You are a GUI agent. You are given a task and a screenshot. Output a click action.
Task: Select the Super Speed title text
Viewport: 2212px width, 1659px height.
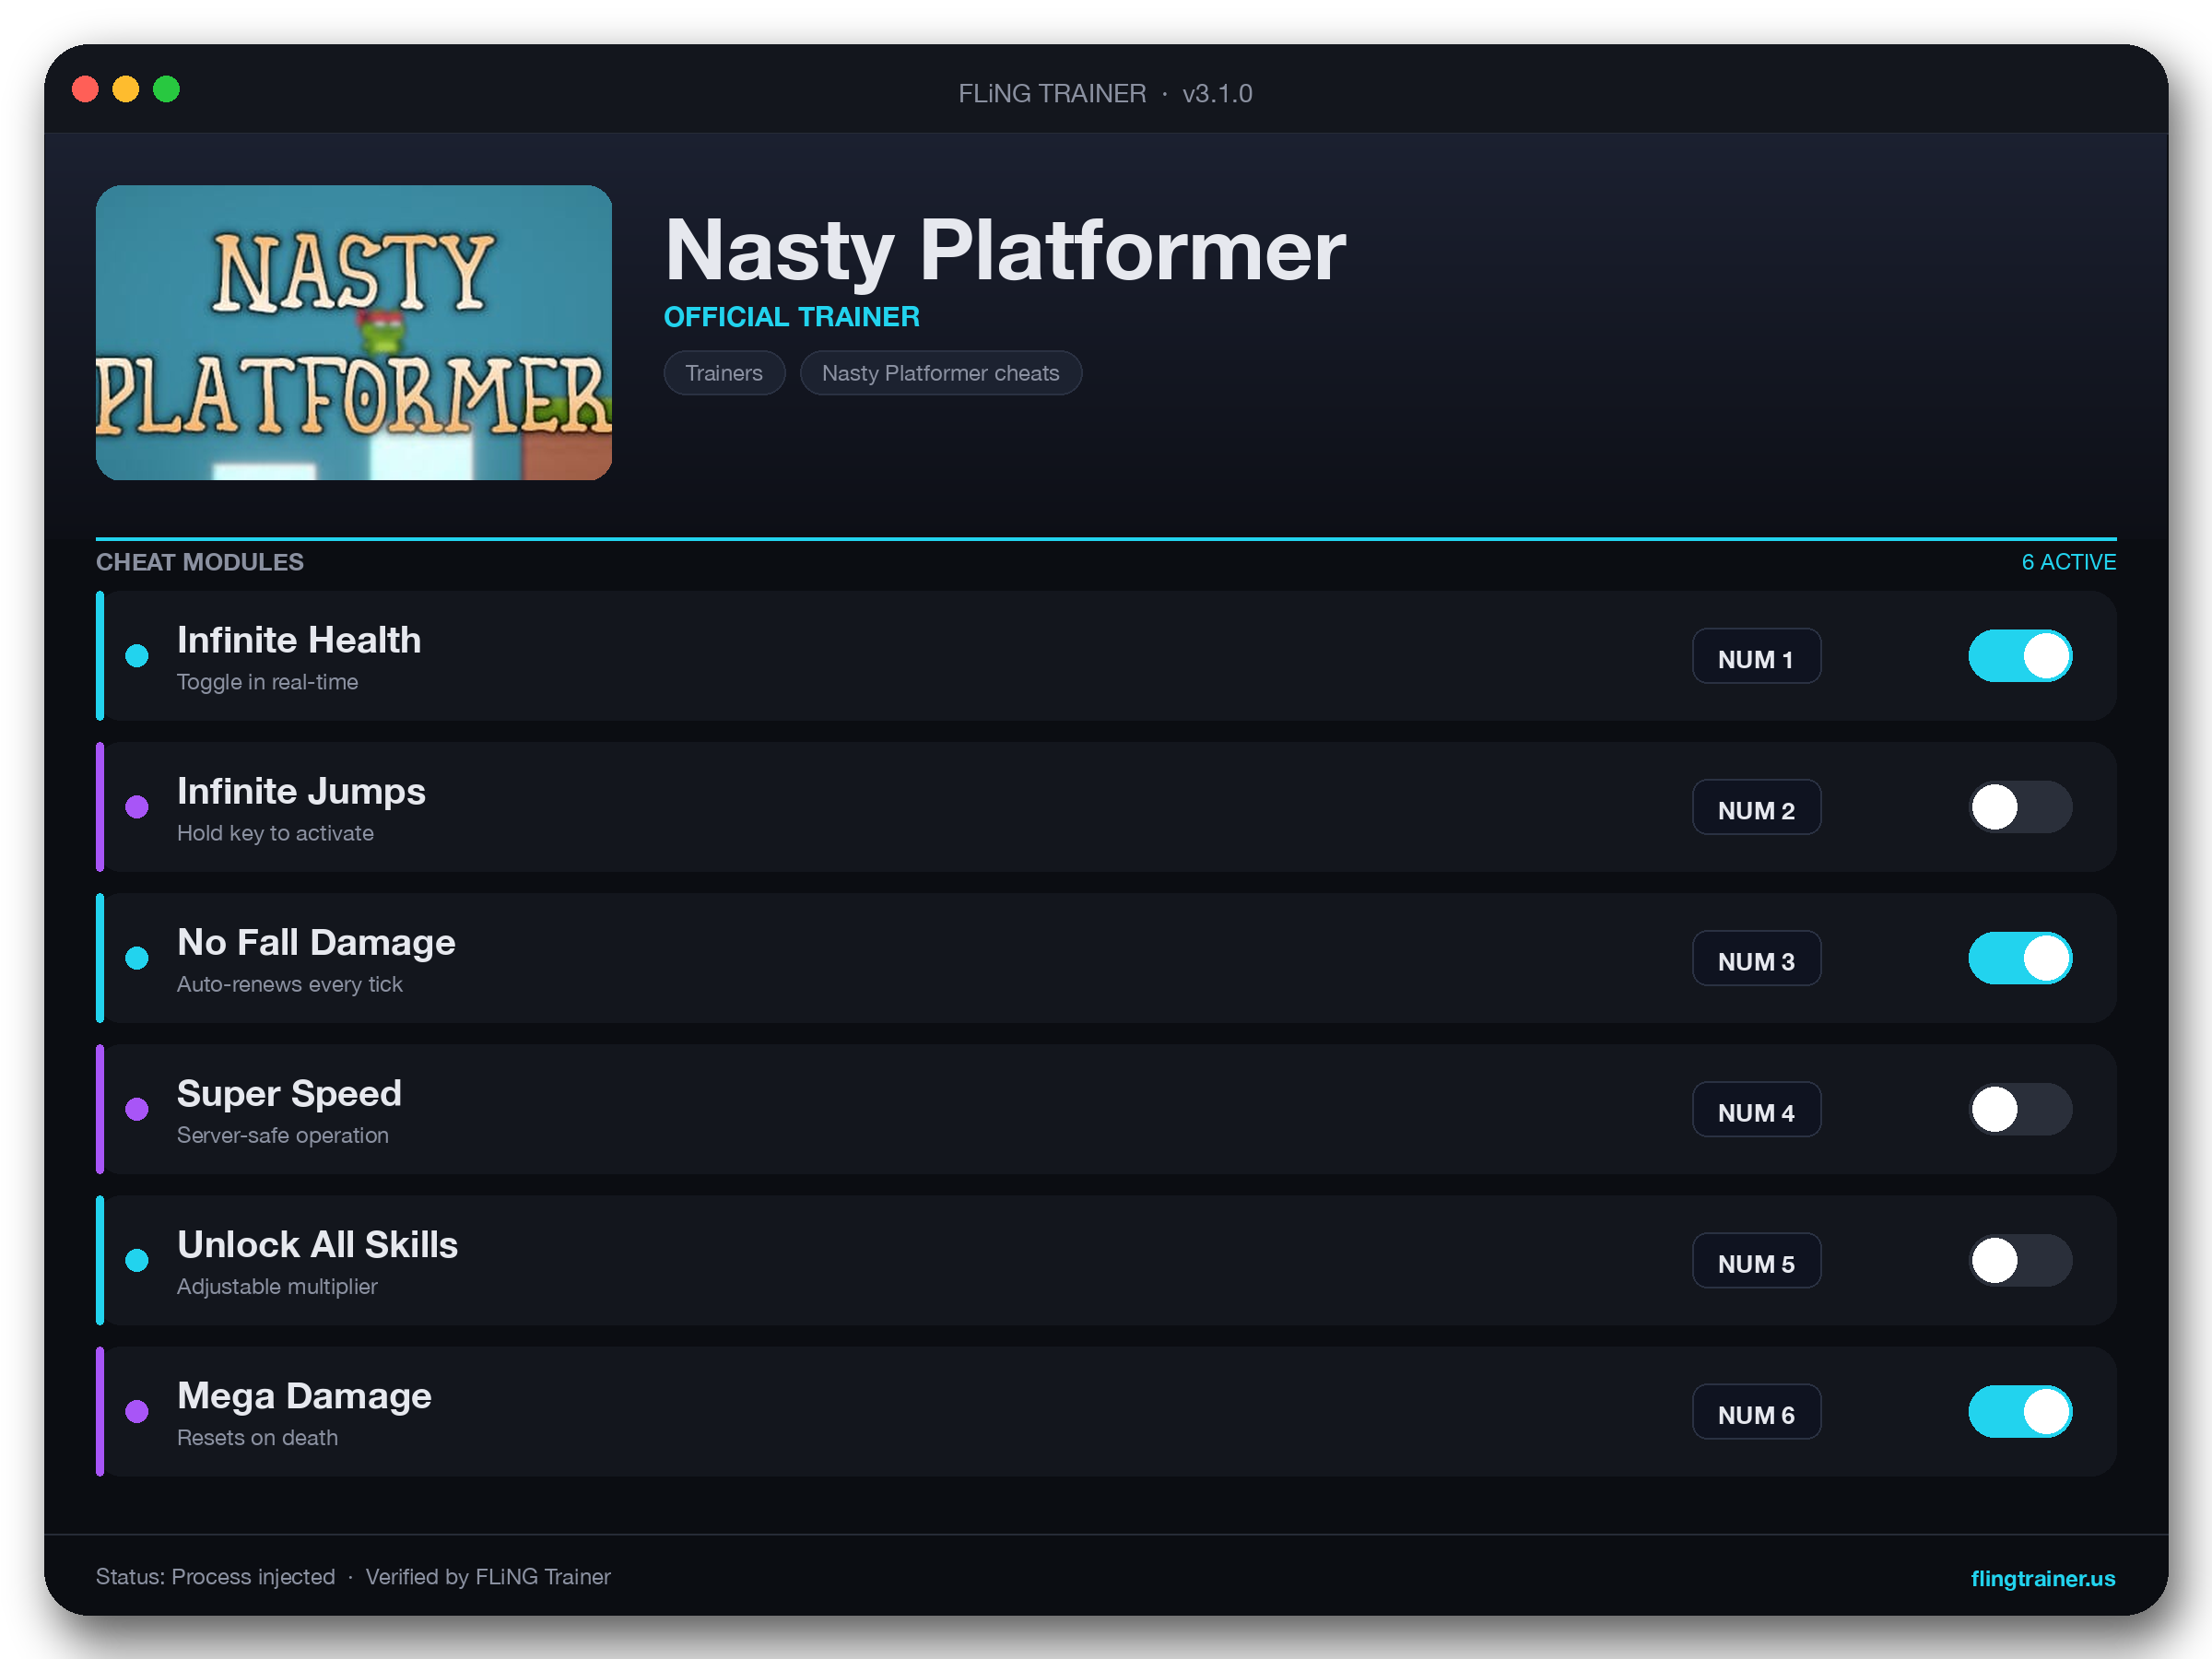pyautogui.click(x=289, y=1094)
